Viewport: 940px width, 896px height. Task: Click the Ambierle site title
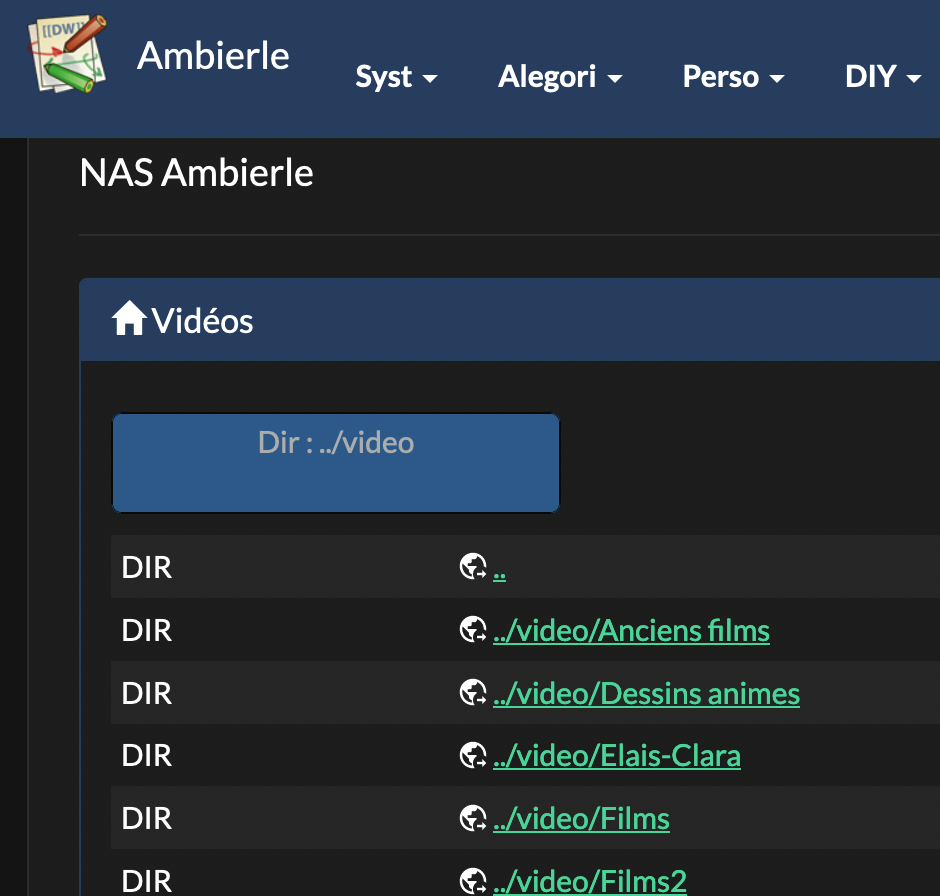(x=213, y=56)
